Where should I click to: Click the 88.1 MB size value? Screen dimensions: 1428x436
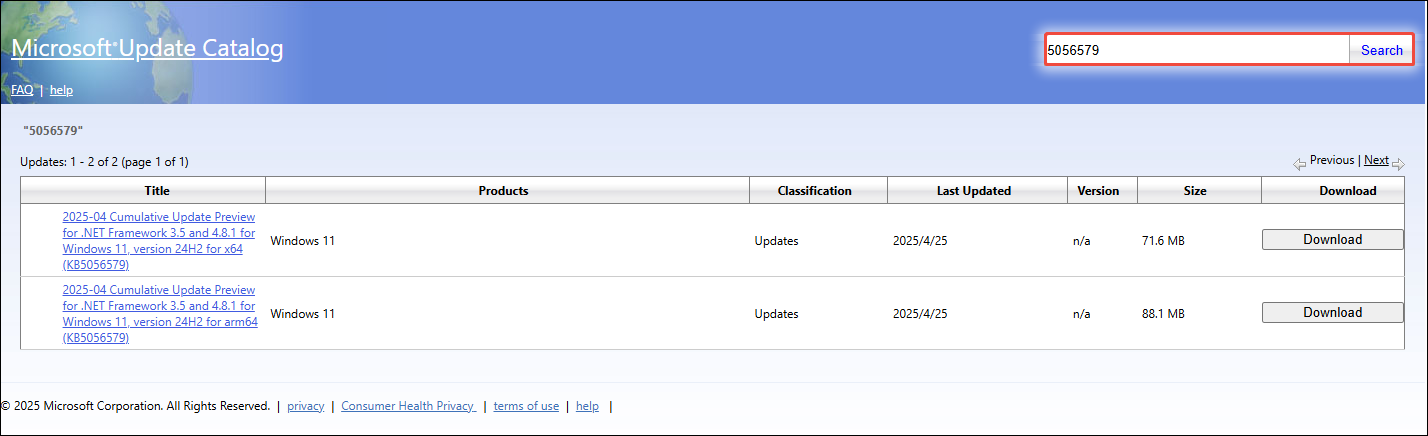coord(1163,314)
